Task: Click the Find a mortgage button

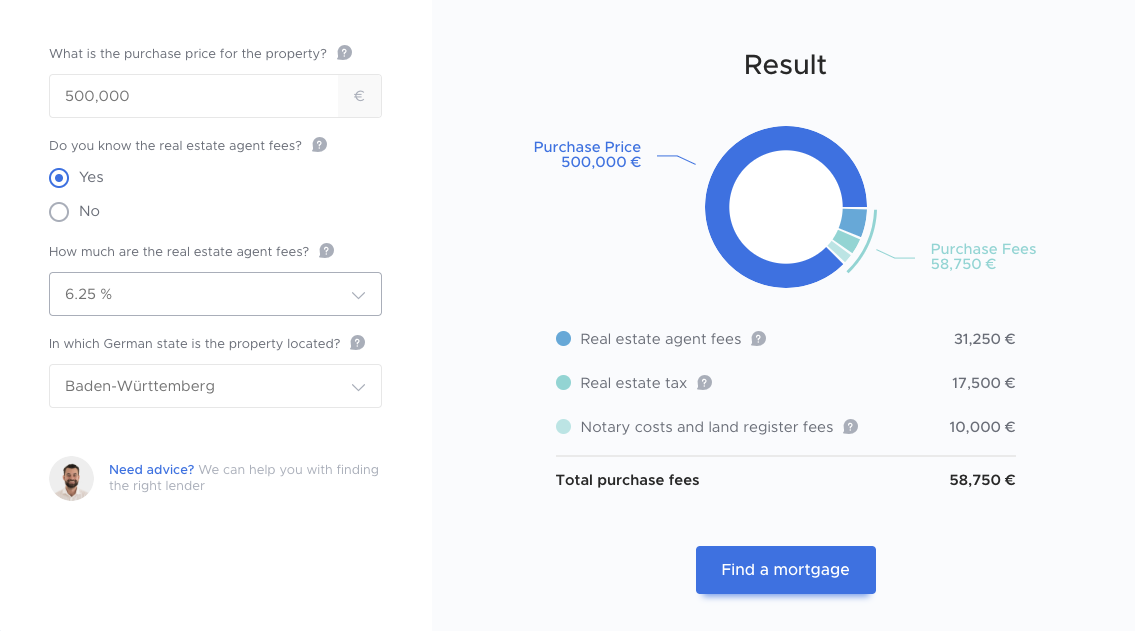Action: (785, 569)
